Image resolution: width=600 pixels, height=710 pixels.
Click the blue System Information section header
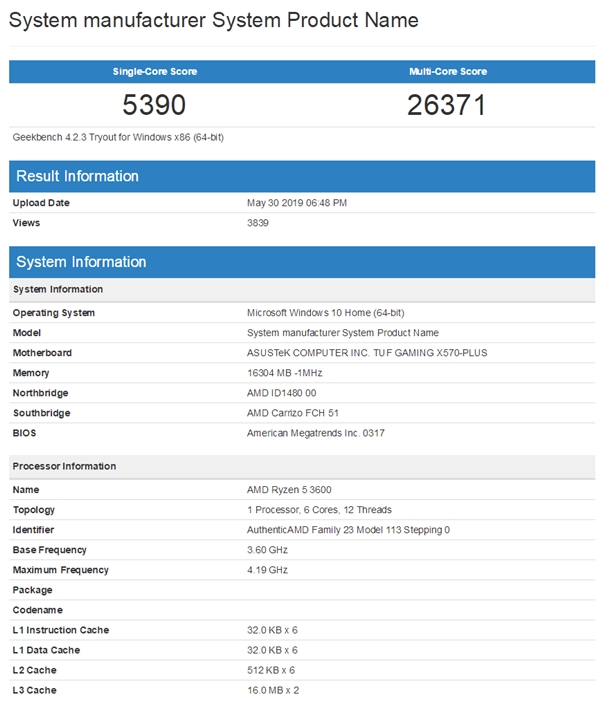(x=81, y=262)
